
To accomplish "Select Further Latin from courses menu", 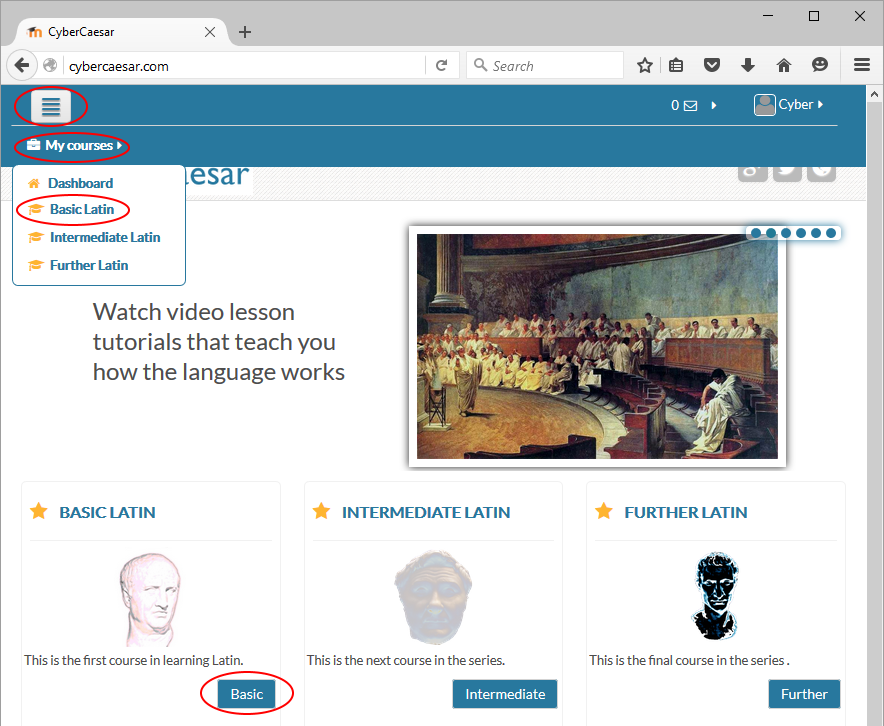I will [89, 265].
